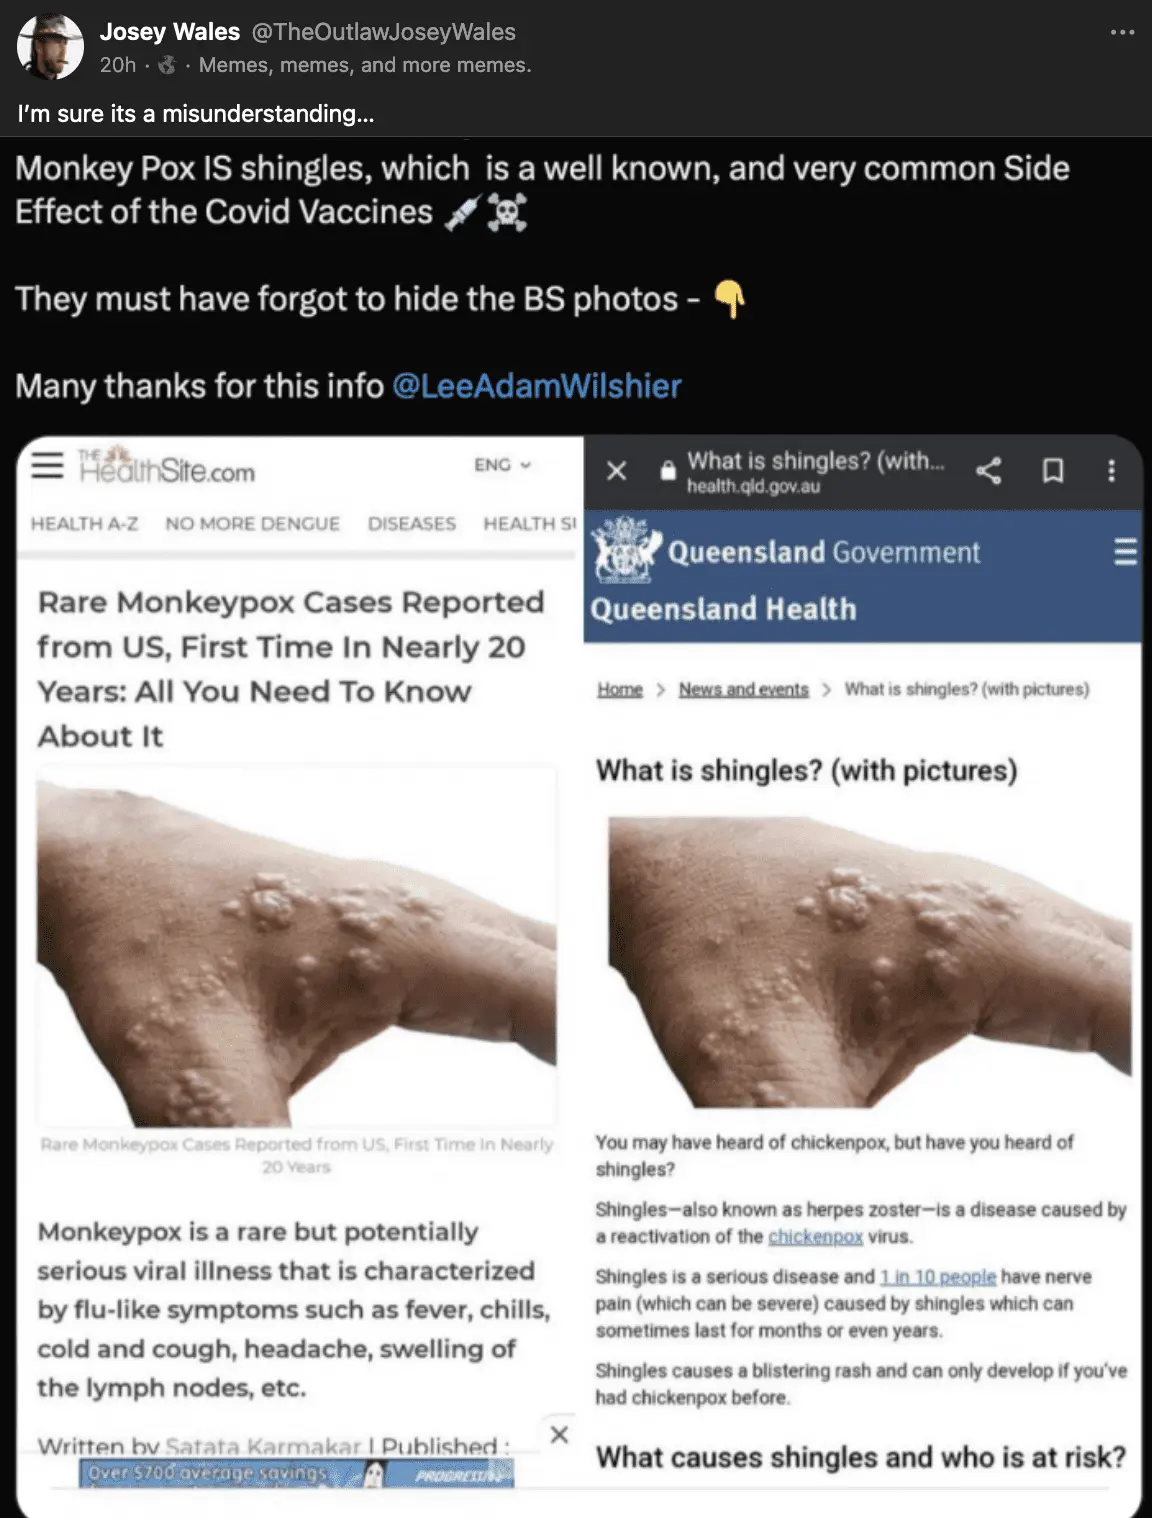This screenshot has width=1152, height=1518.
Task: Follow the chickenpox hyperlink
Action: coord(815,1237)
